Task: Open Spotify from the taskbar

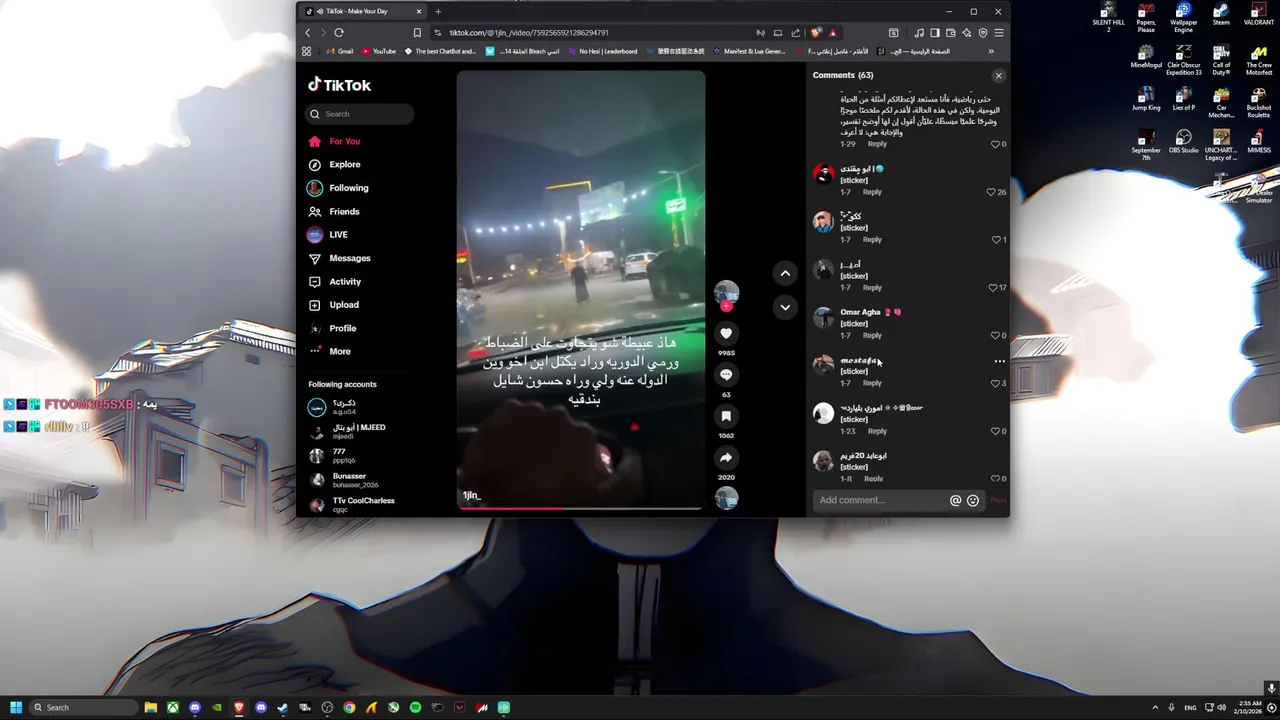Action: [415, 707]
